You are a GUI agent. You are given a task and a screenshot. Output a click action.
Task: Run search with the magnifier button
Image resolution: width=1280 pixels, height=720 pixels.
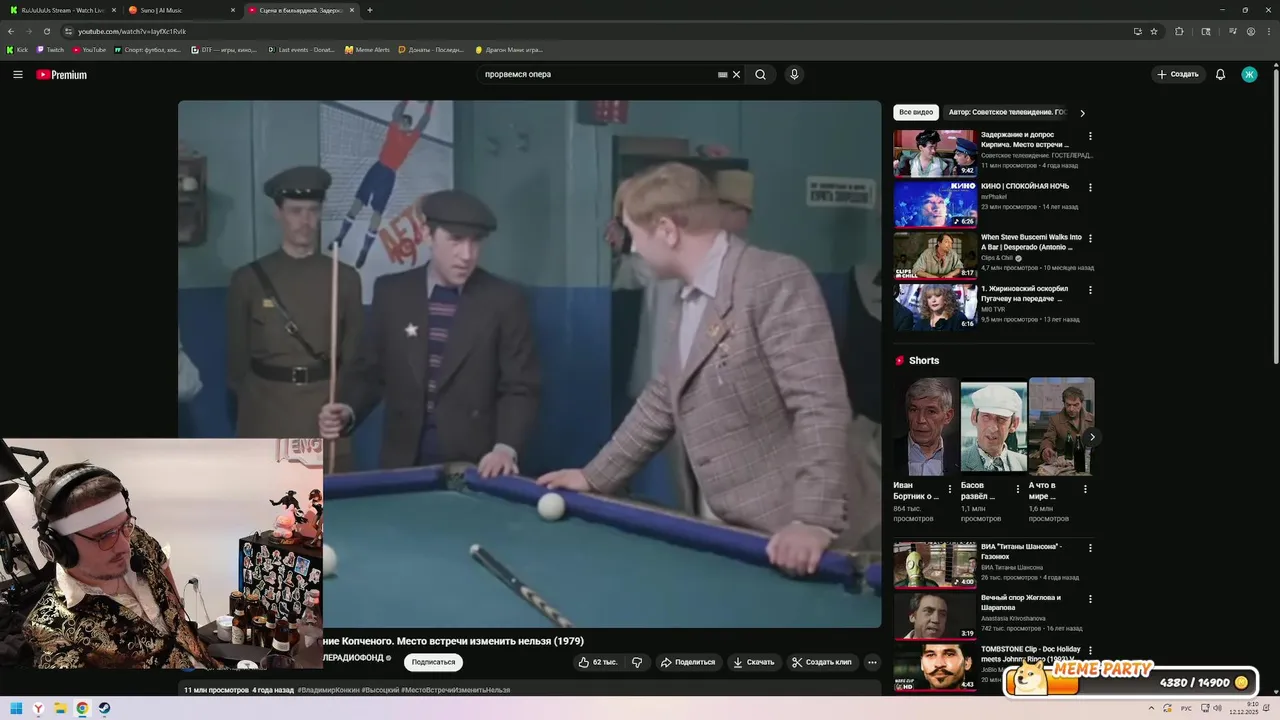761,74
